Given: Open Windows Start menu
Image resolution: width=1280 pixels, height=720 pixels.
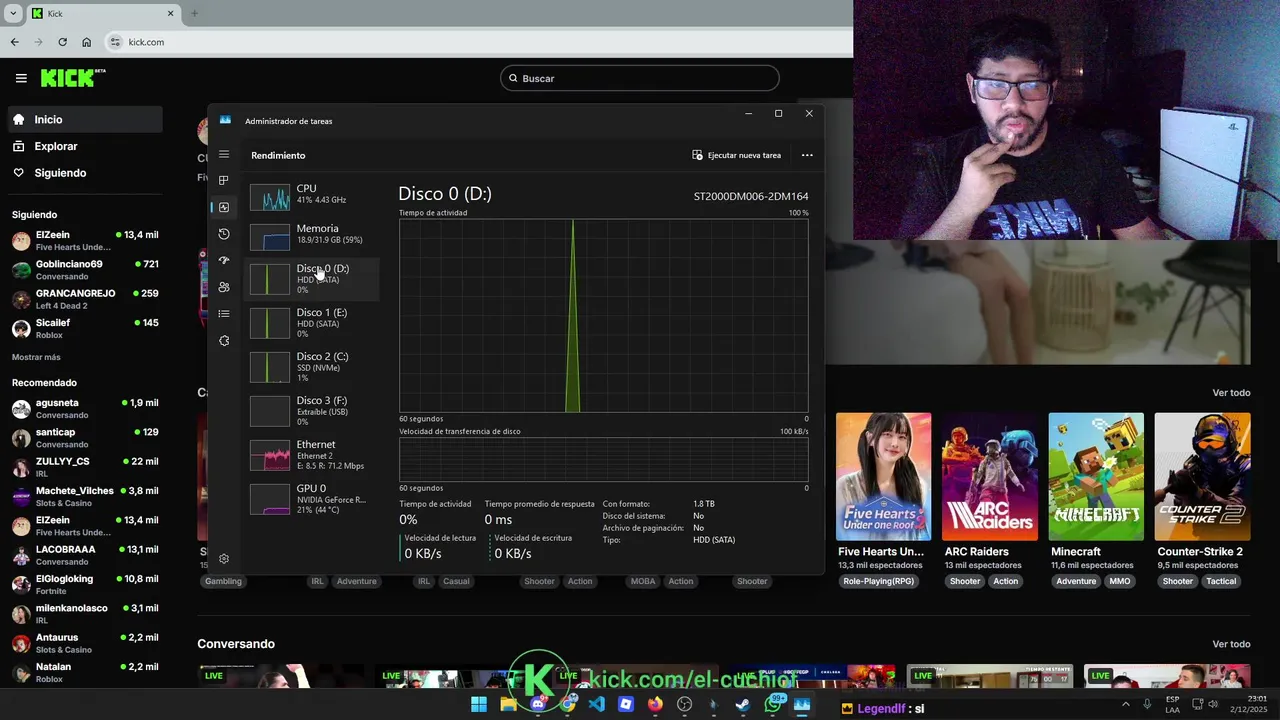Looking at the screenshot, I should [x=479, y=704].
